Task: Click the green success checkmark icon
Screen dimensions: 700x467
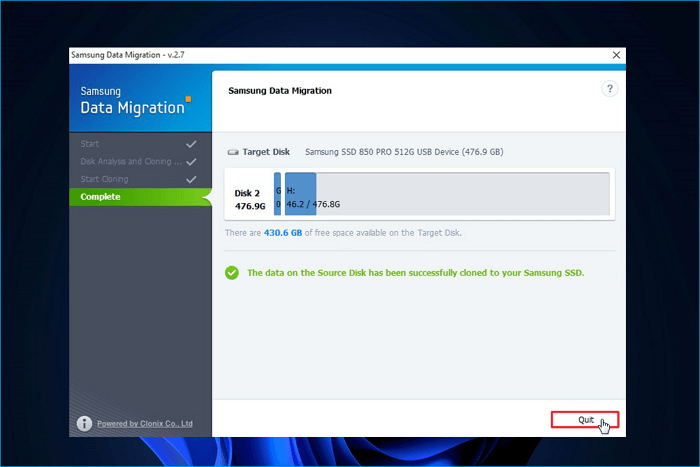Action: pos(232,272)
